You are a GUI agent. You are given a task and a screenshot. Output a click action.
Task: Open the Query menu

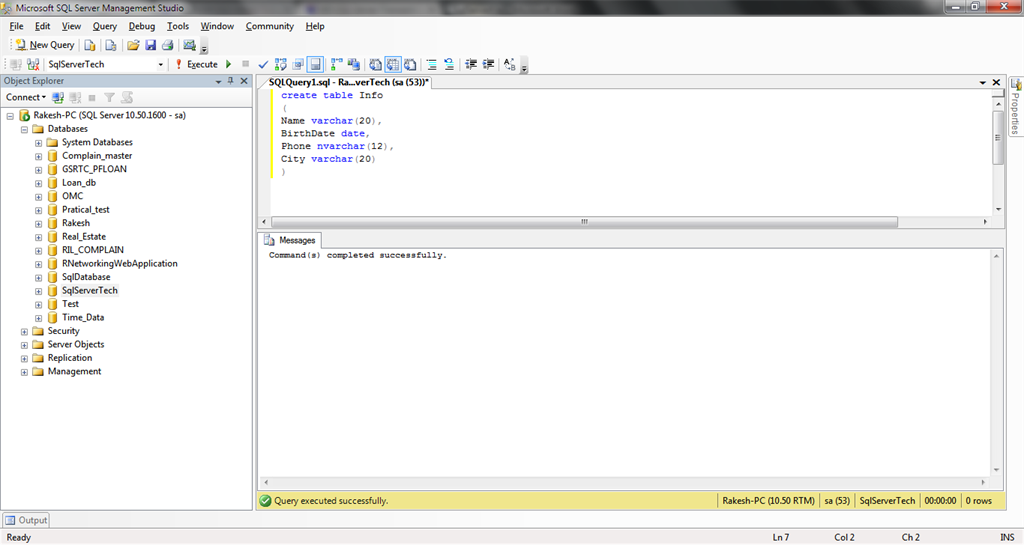click(104, 26)
